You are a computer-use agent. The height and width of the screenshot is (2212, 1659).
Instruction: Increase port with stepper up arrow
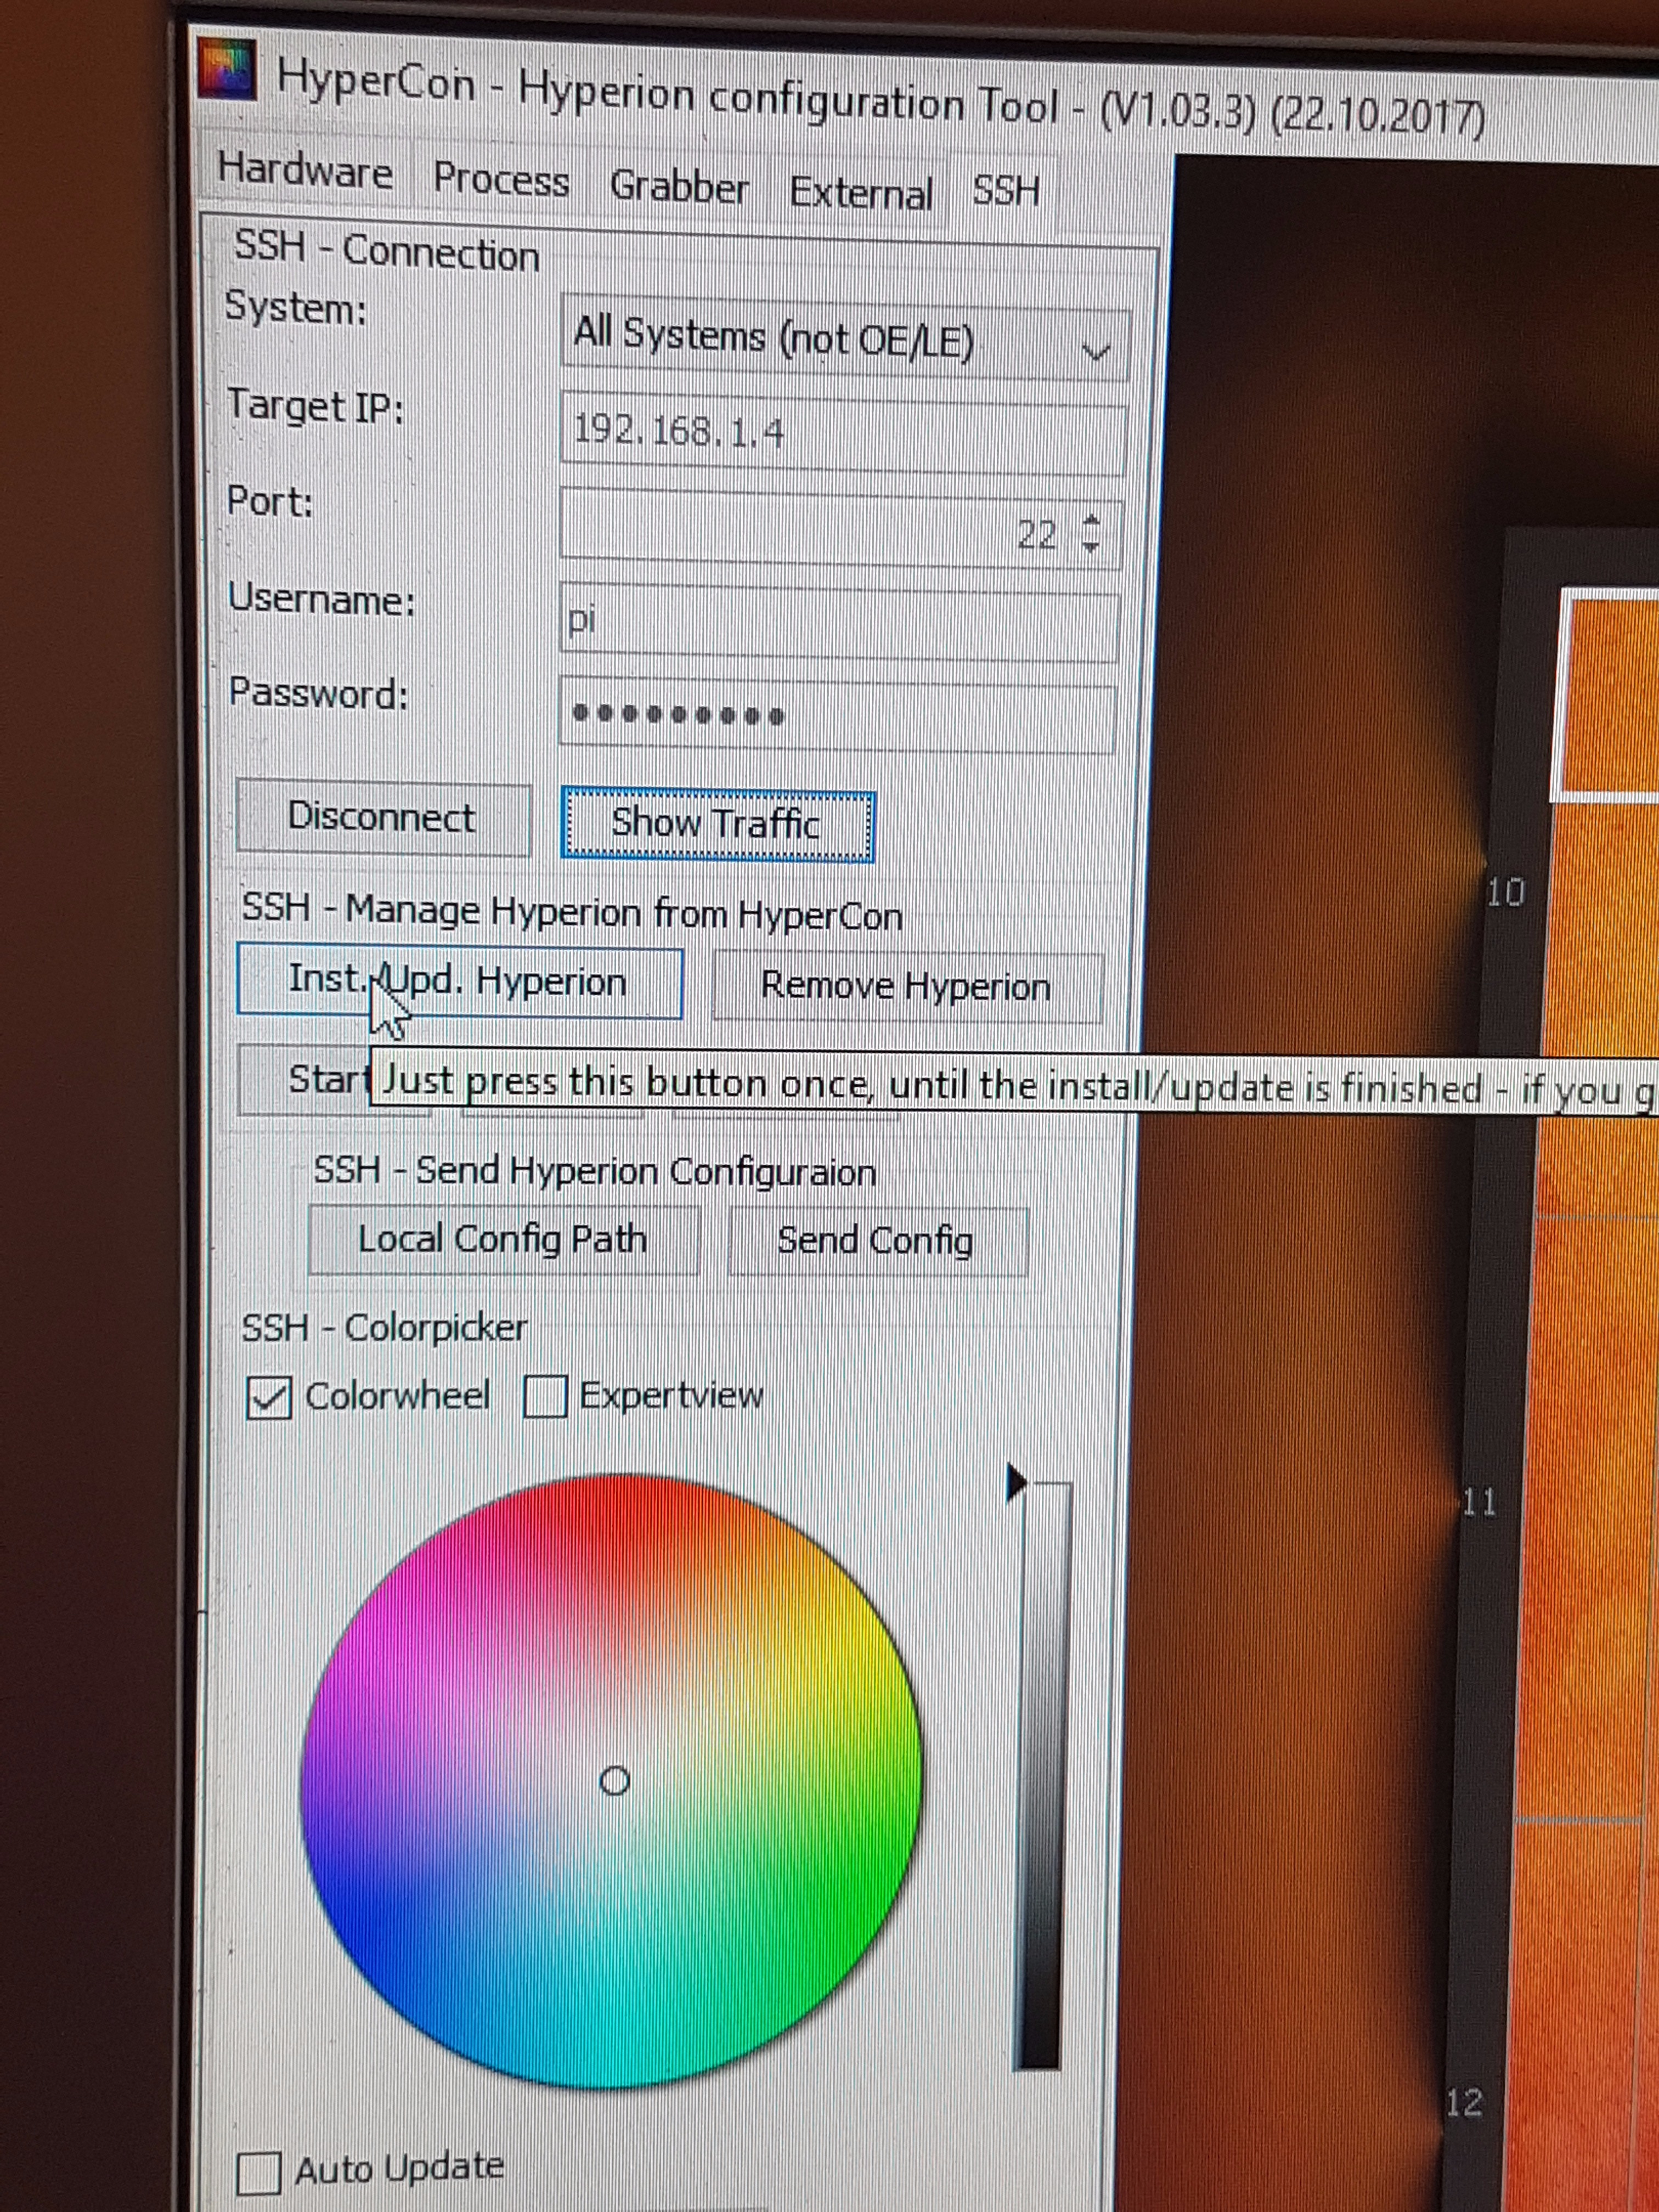coord(1091,521)
